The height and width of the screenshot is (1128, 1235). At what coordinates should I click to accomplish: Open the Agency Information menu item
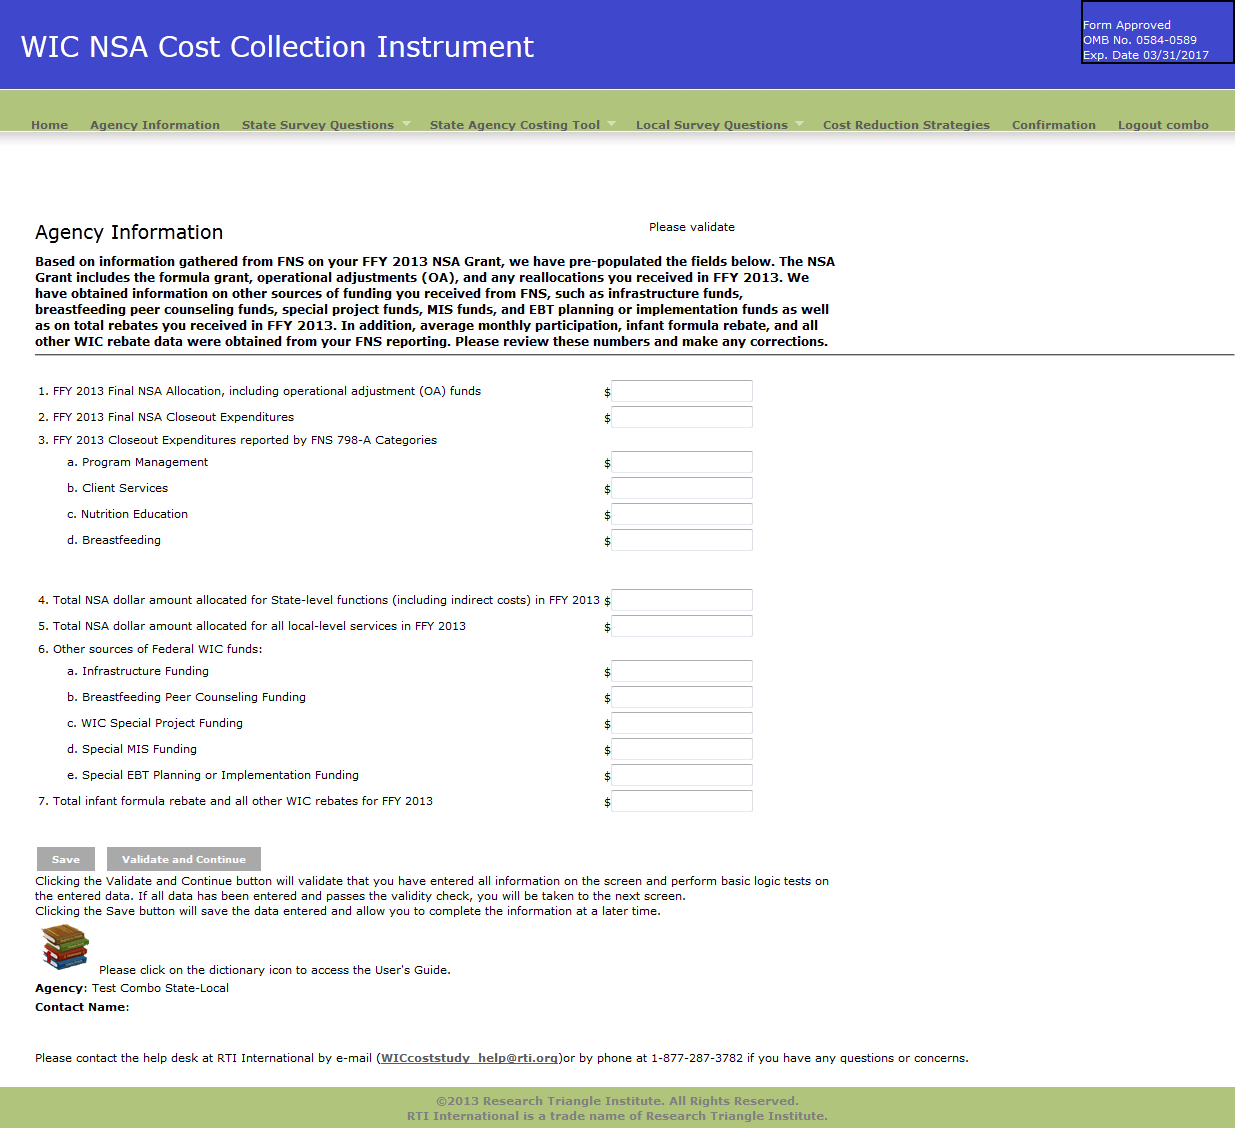point(155,125)
